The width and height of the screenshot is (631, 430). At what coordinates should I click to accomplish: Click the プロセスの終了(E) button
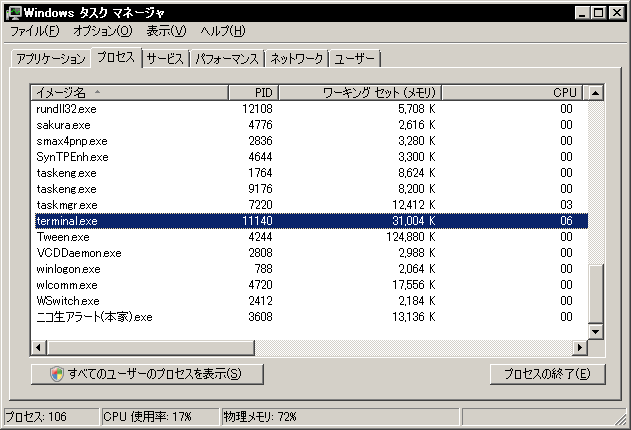(547, 374)
